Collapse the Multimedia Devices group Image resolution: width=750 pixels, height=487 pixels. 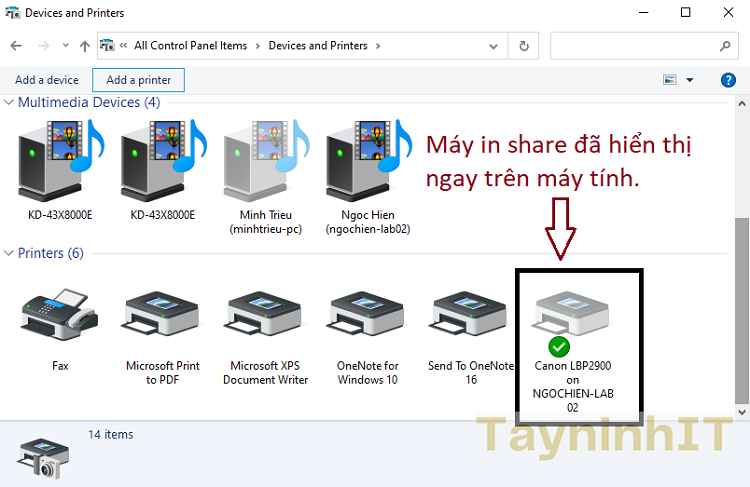[x=9, y=102]
